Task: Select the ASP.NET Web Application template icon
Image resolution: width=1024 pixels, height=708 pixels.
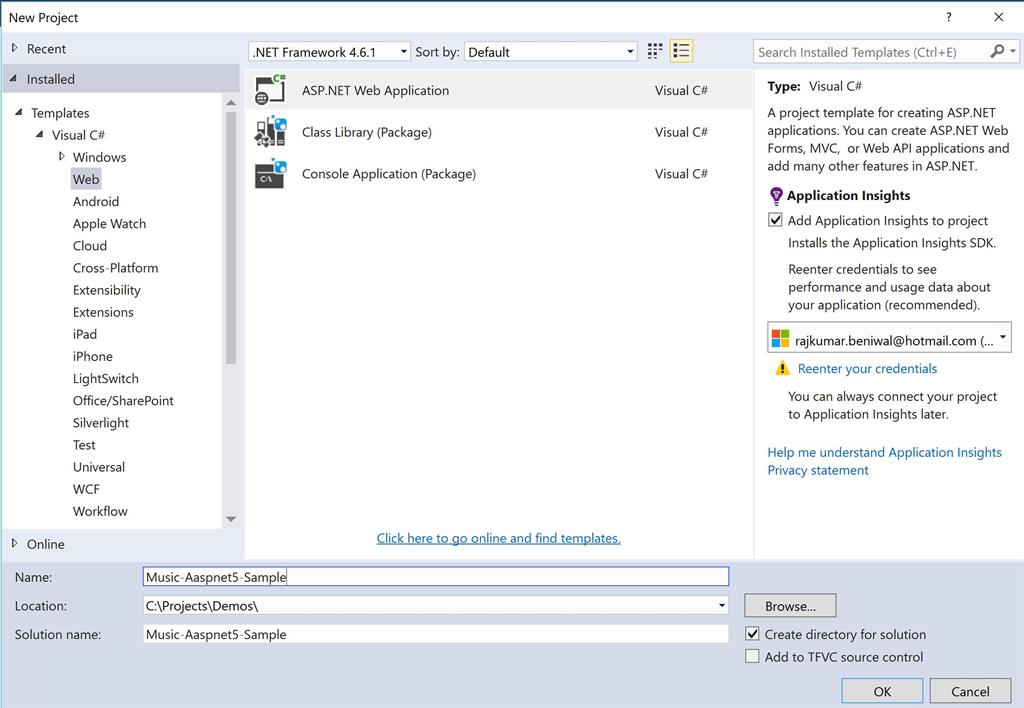Action: (270, 90)
